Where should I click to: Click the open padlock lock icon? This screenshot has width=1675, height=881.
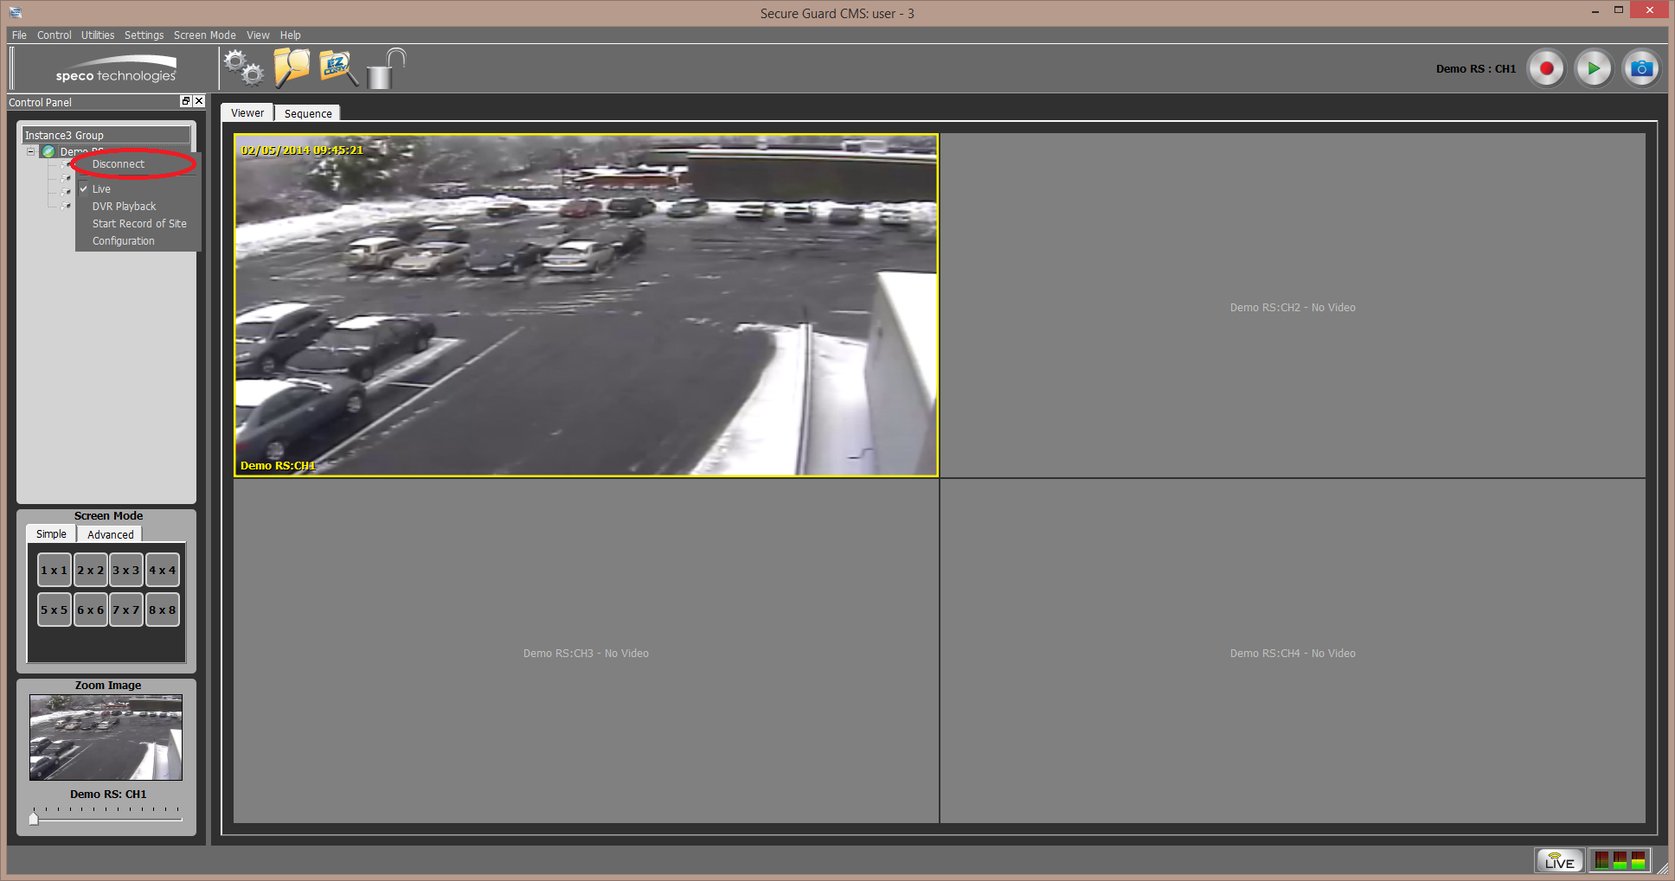(386, 68)
